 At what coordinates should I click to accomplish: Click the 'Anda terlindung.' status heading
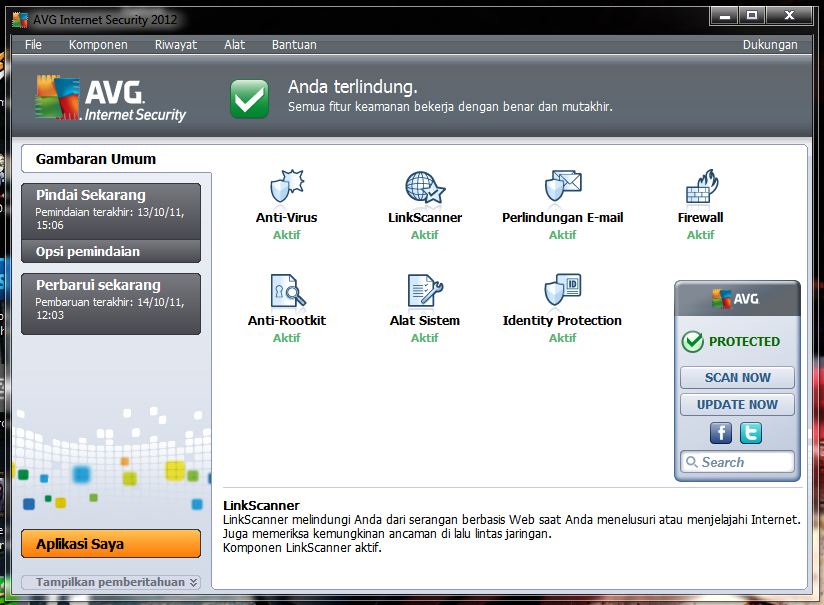(353, 87)
